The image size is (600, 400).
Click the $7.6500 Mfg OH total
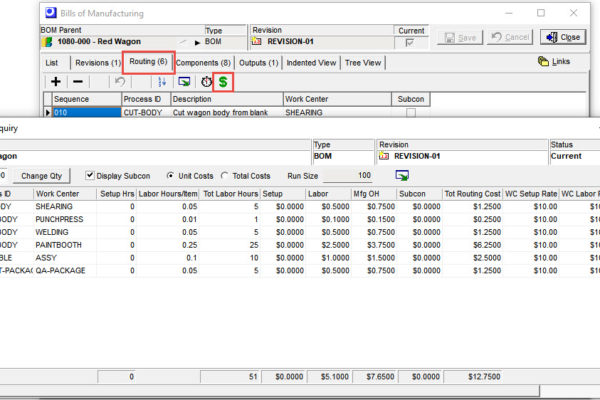click(x=374, y=377)
